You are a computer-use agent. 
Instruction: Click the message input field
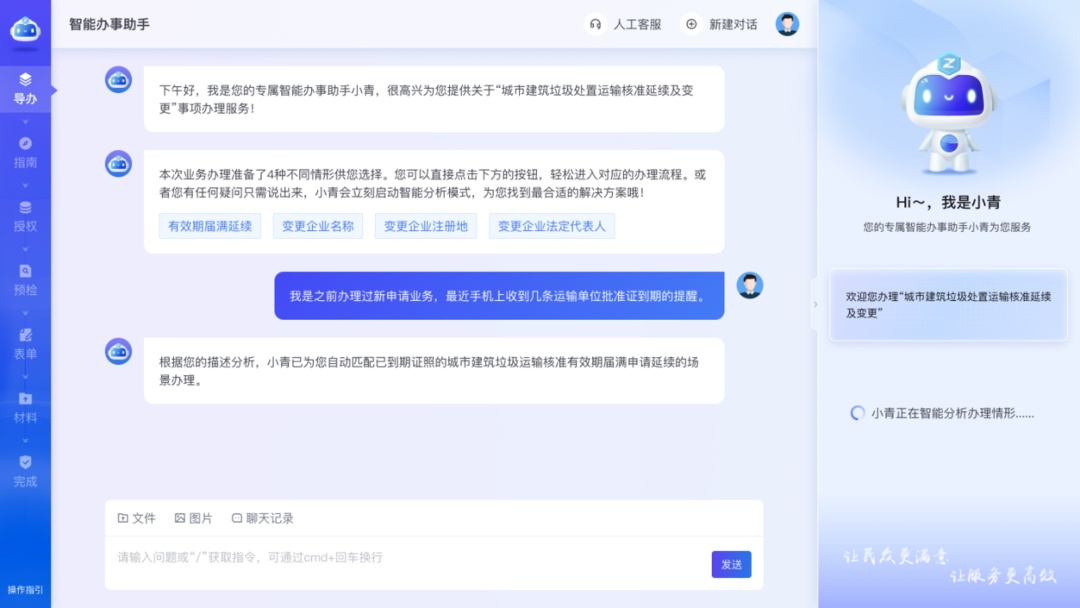tap(400, 558)
